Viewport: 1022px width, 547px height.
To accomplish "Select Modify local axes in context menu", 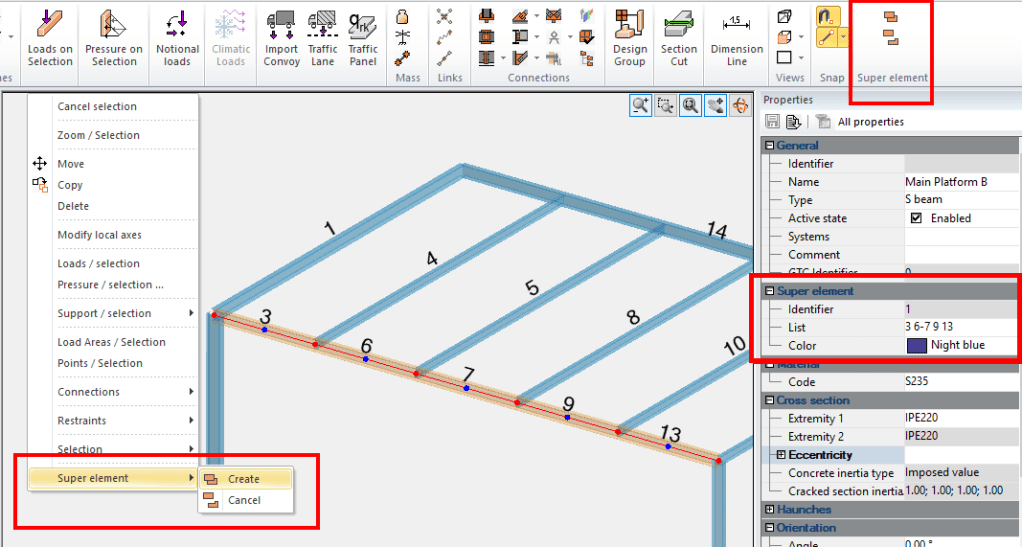I will click(x=99, y=235).
